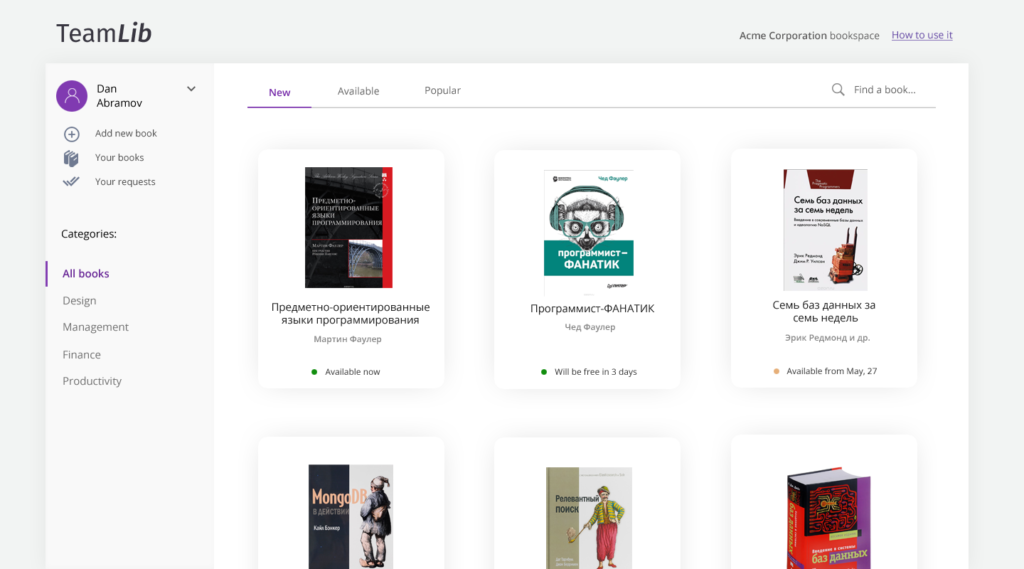The image size is (1024, 569).
Task: Click the Will be free in 3 days status
Action: tap(588, 372)
